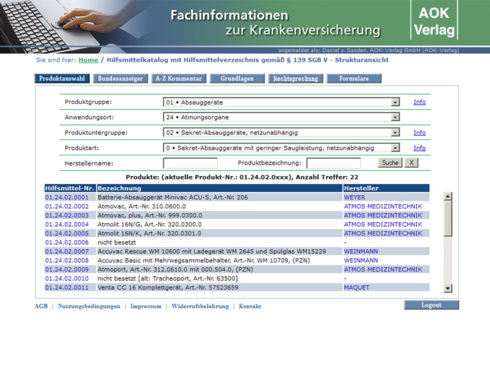Click the Hersteller column header
The height and width of the screenshot is (367, 490).
click(x=386, y=188)
